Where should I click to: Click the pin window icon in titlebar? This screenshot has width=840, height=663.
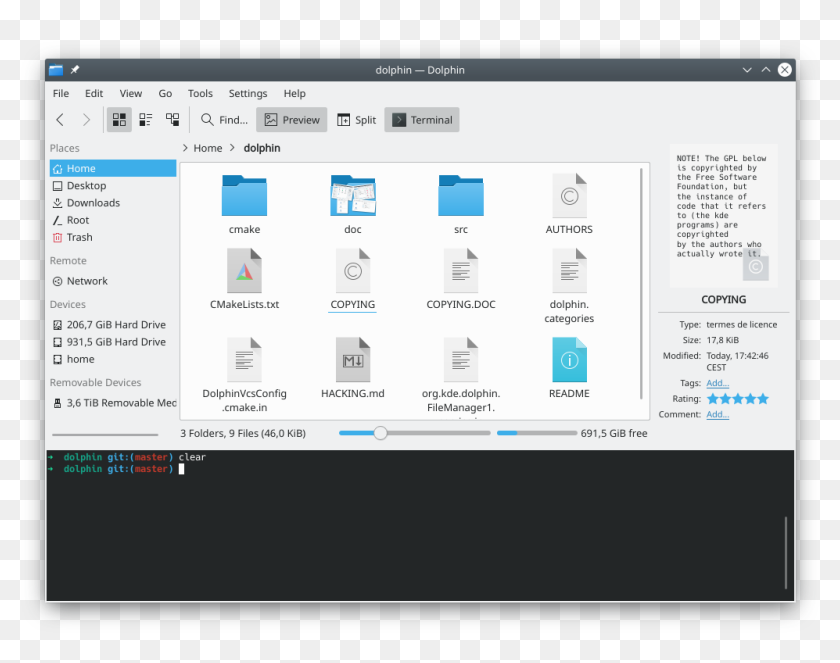tap(74, 70)
